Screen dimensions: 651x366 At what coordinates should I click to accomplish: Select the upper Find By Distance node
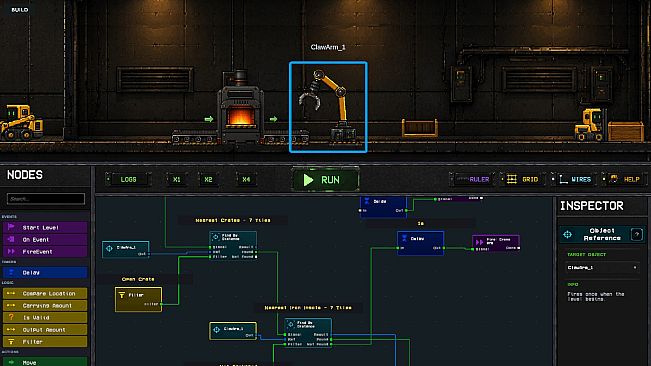(233, 246)
